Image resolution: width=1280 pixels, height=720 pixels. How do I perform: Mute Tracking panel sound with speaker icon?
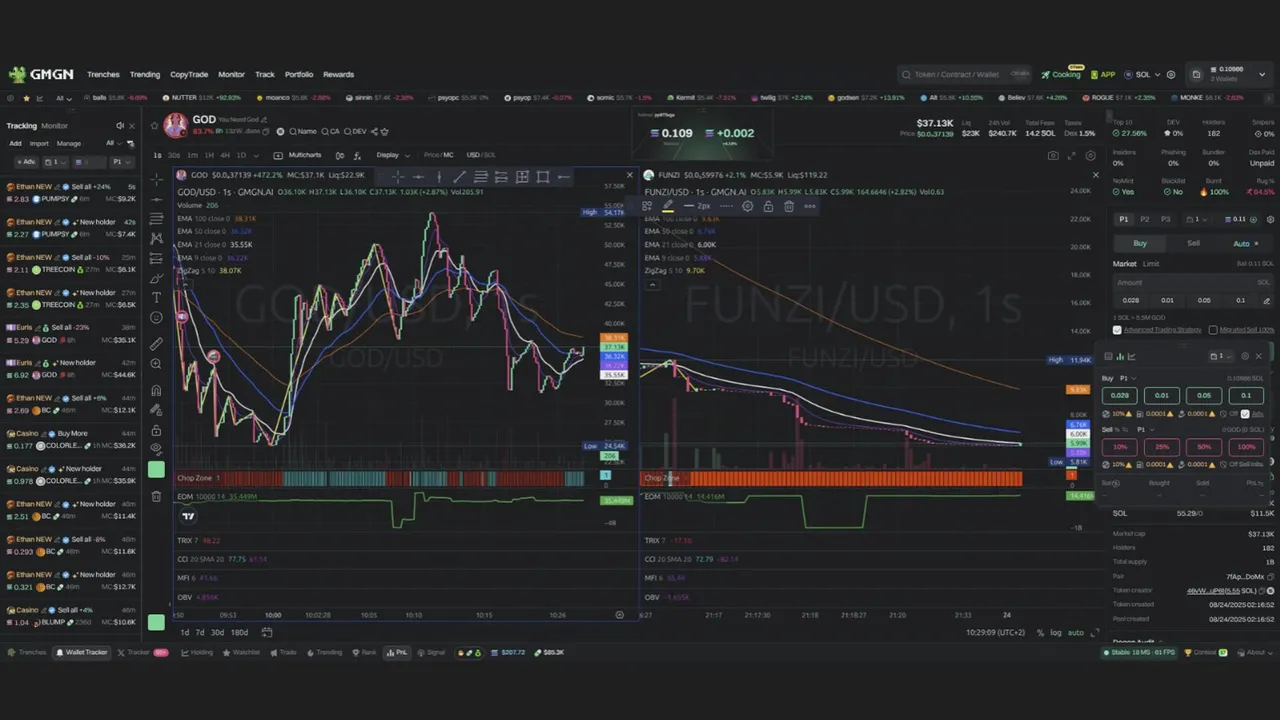pos(119,126)
